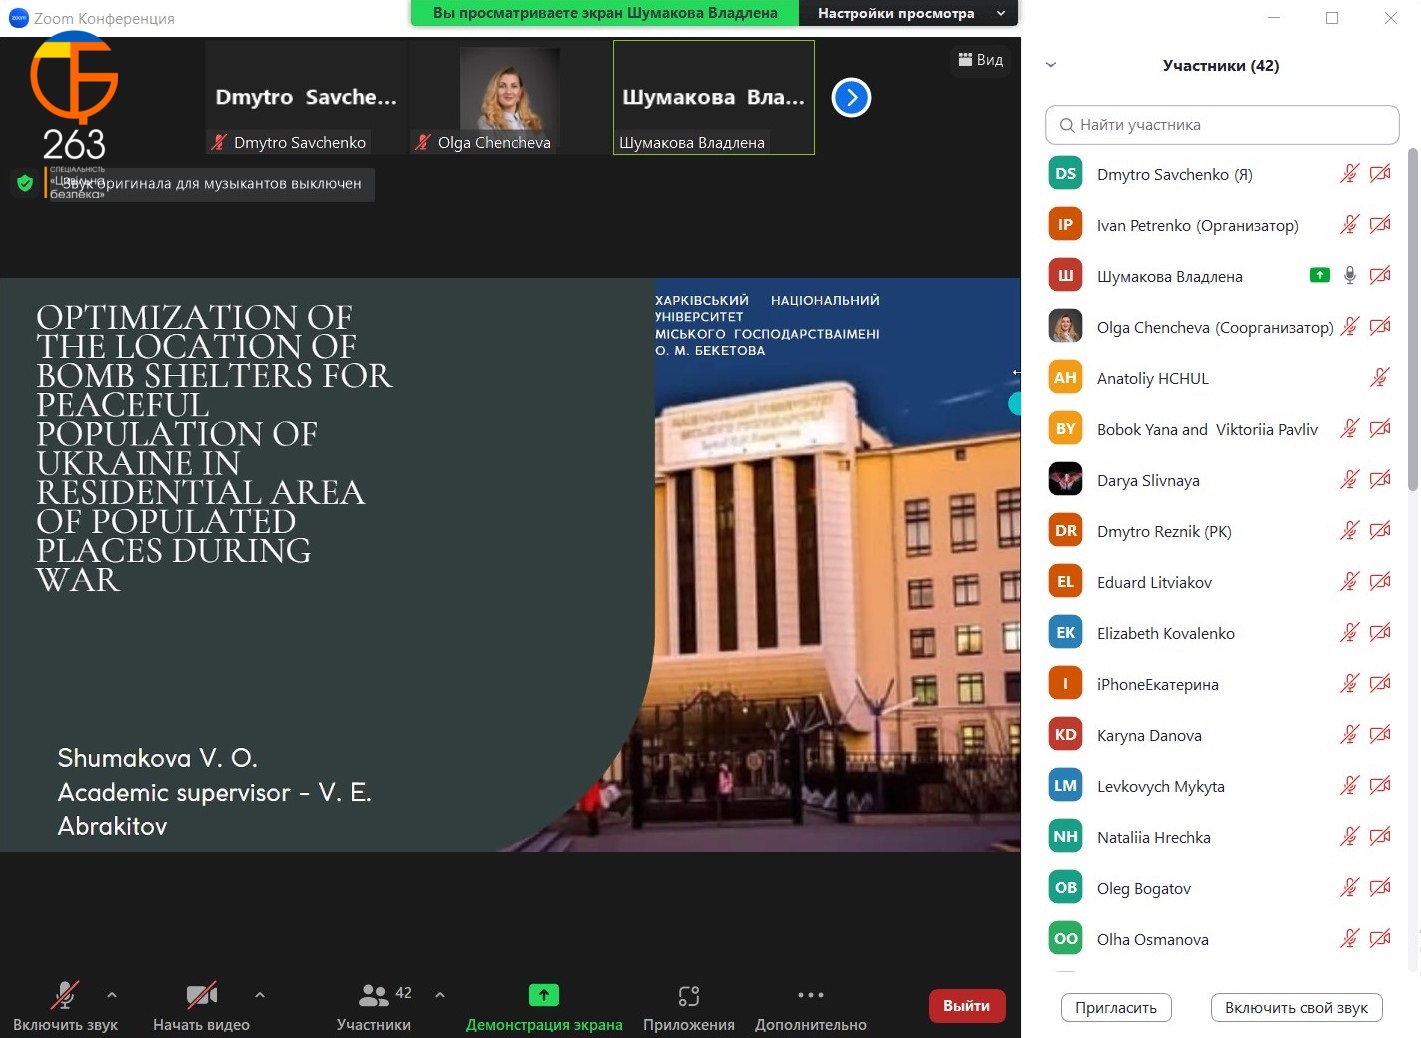Screen dimensions: 1421x1038
Task: Click Шумакова Владлена's green screen-share indicator
Action: 1320,275
